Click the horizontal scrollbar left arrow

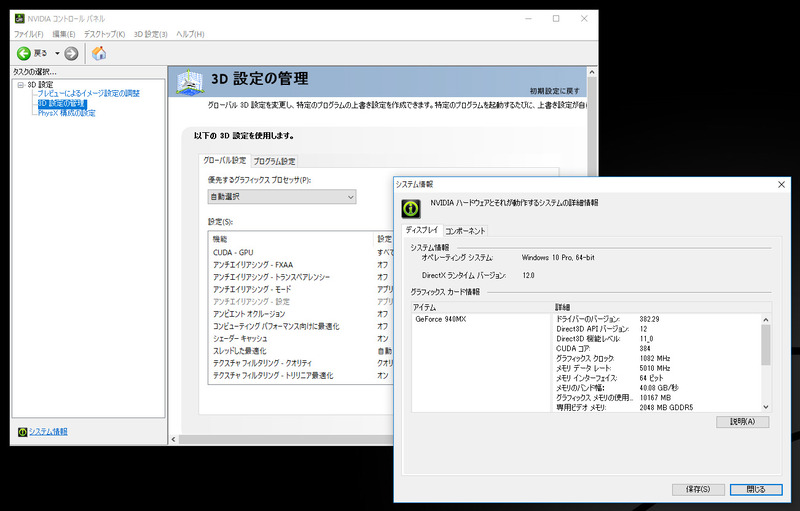click(x=173, y=439)
